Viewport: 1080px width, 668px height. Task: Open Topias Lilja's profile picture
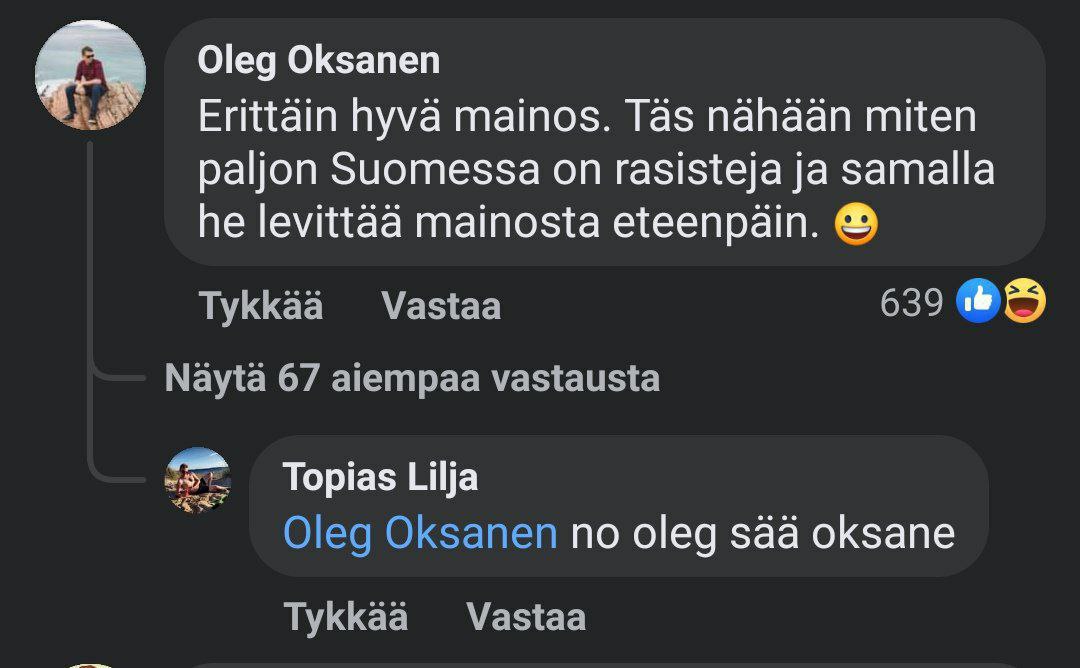[197, 480]
